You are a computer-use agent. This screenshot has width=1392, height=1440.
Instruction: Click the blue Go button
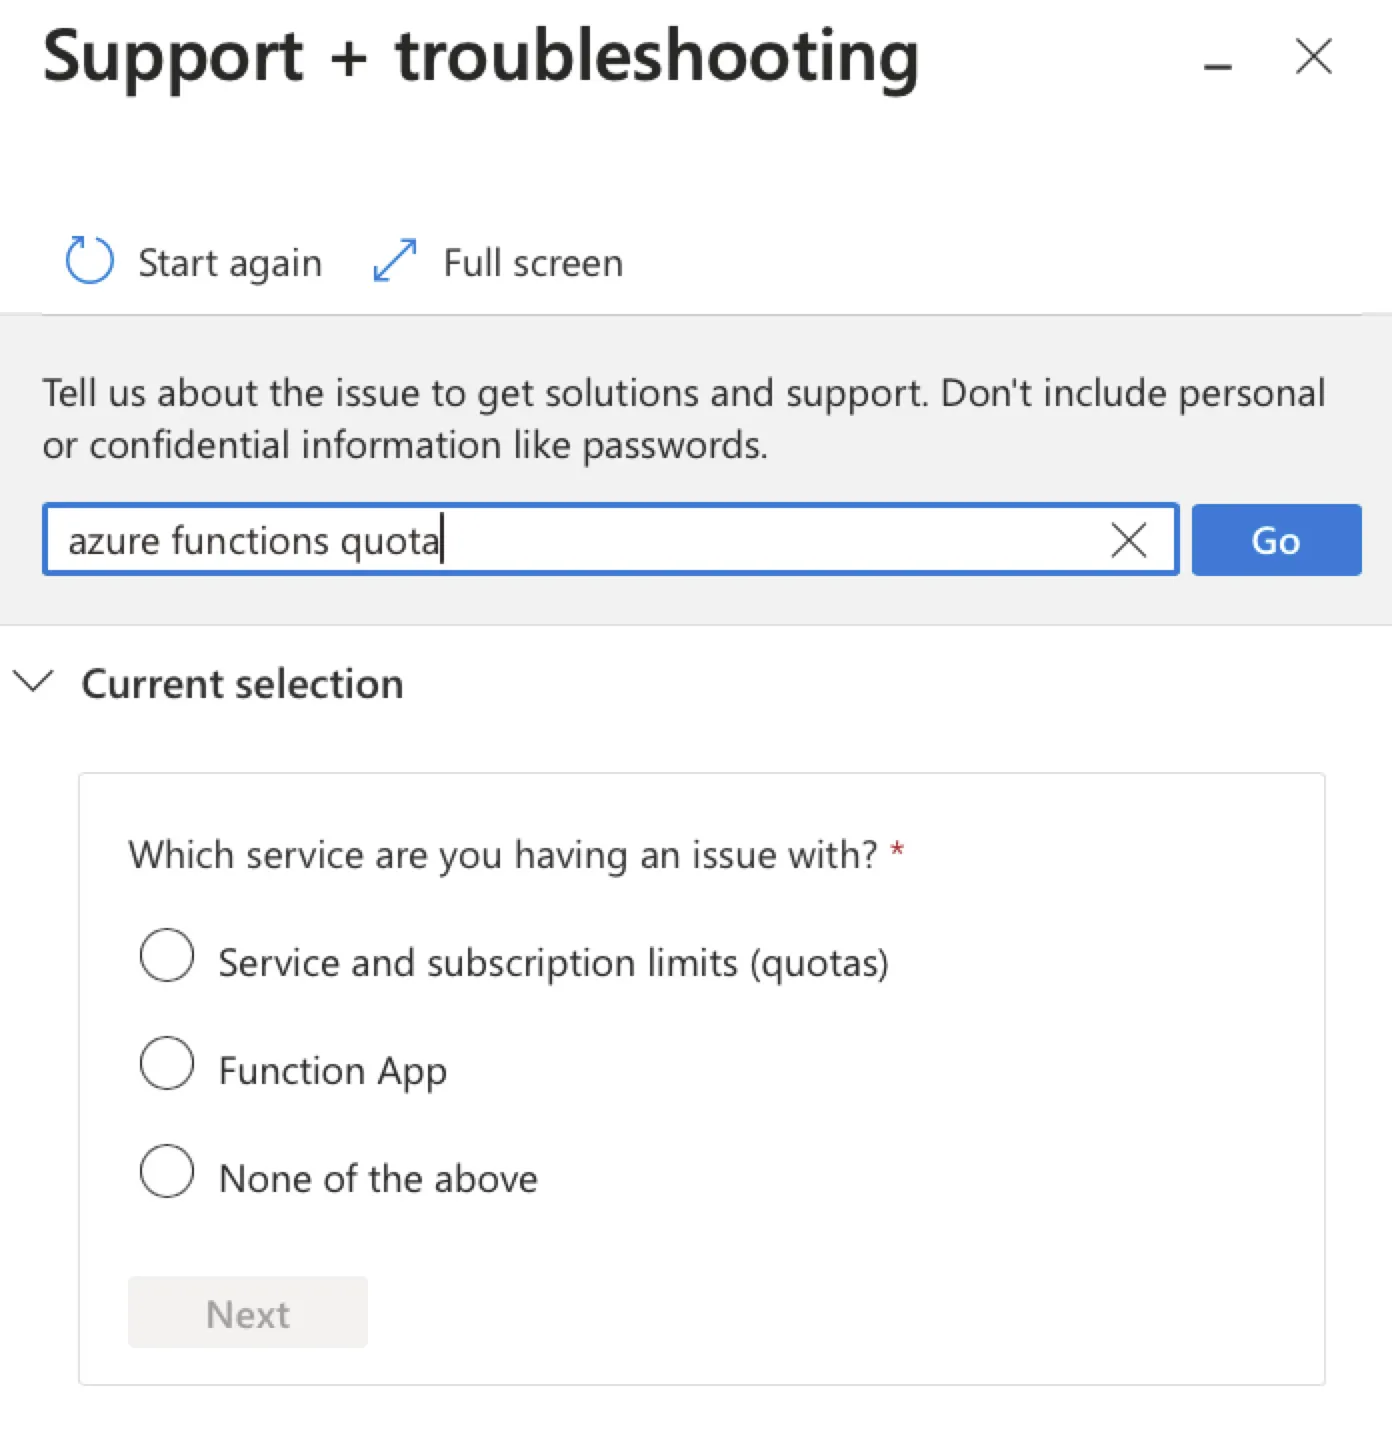tap(1276, 540)
